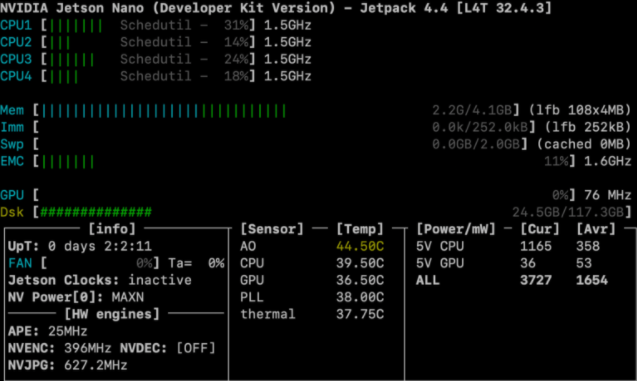Click the 0.0k/252.0kB Imm value

(x=480, y=128)
